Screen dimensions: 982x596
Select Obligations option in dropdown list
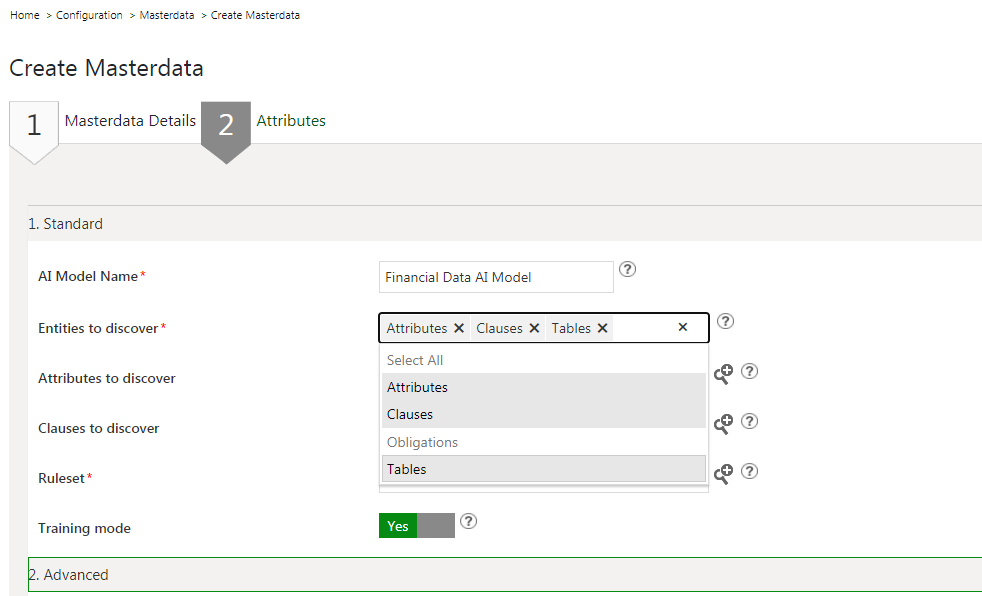tap(422, 442)
